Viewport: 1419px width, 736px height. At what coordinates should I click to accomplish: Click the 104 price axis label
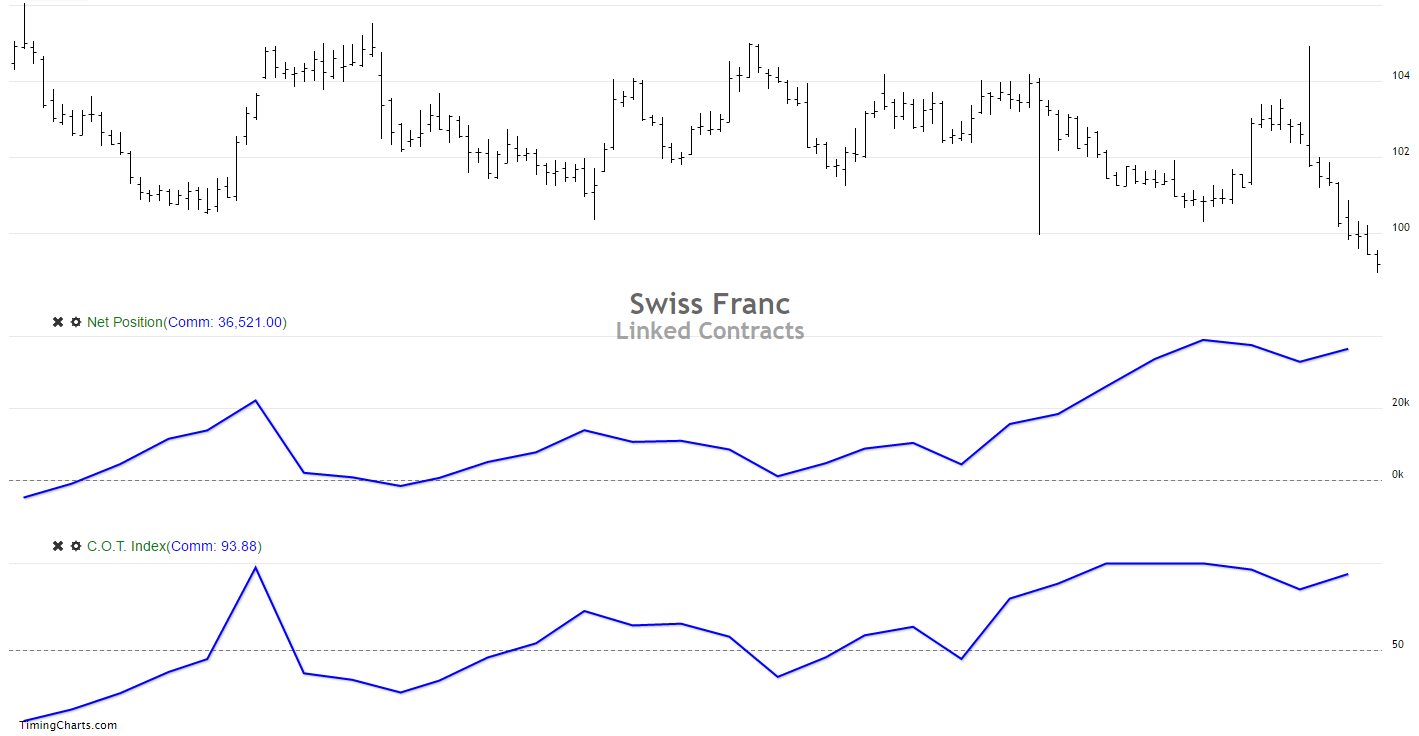coord(1400,76)
